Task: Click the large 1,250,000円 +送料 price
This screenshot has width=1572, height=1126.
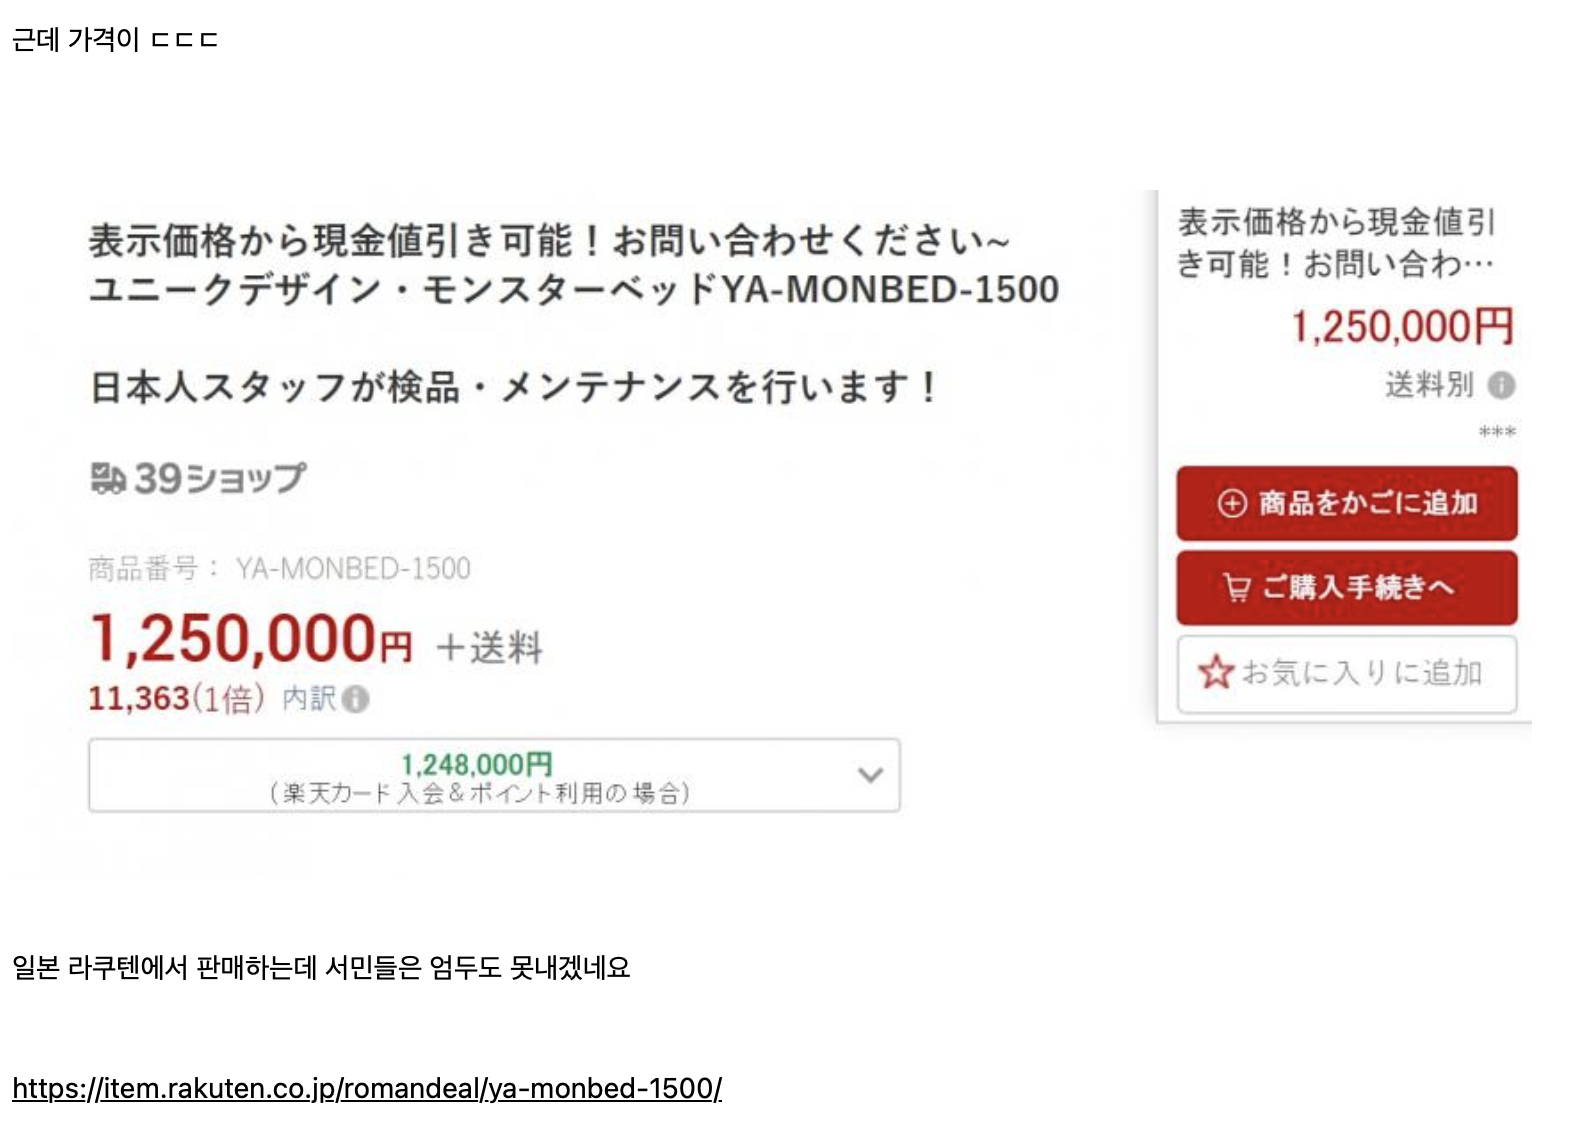Action: tap(315, 640)
